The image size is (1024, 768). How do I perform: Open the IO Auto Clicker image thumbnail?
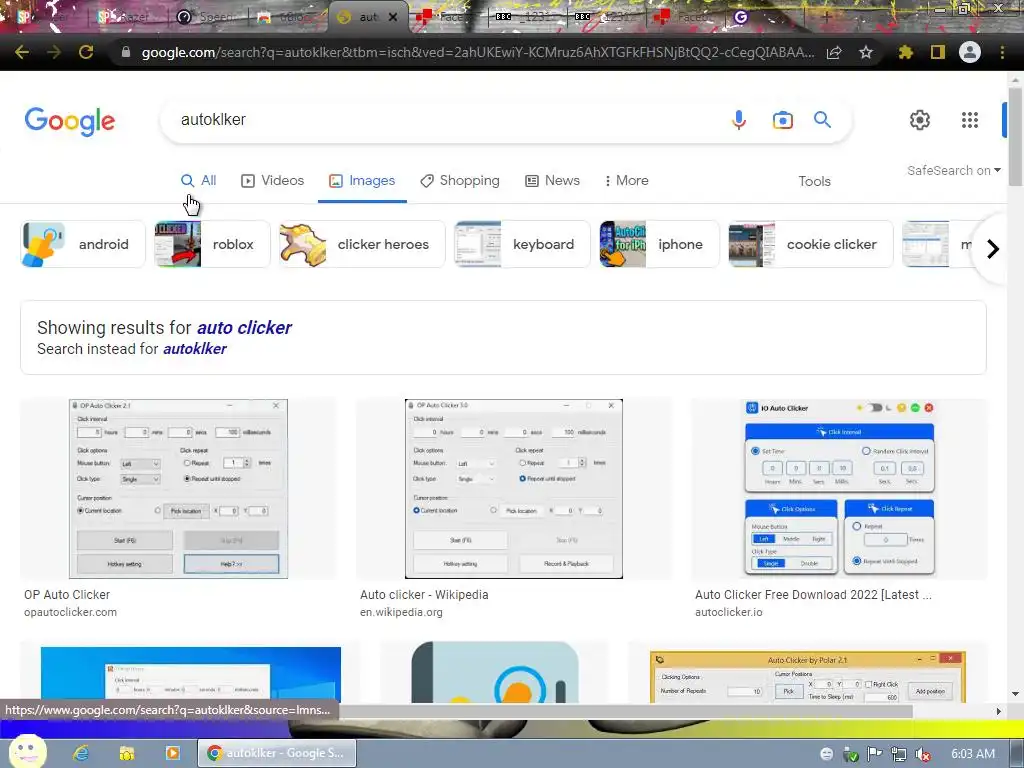point(840,488)
